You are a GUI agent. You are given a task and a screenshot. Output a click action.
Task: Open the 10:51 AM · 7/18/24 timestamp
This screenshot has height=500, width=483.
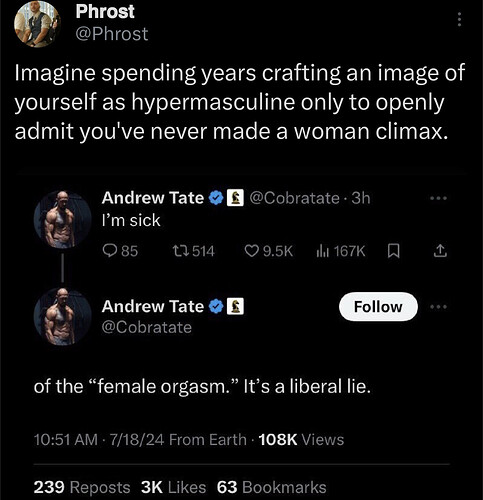point(99,439)
